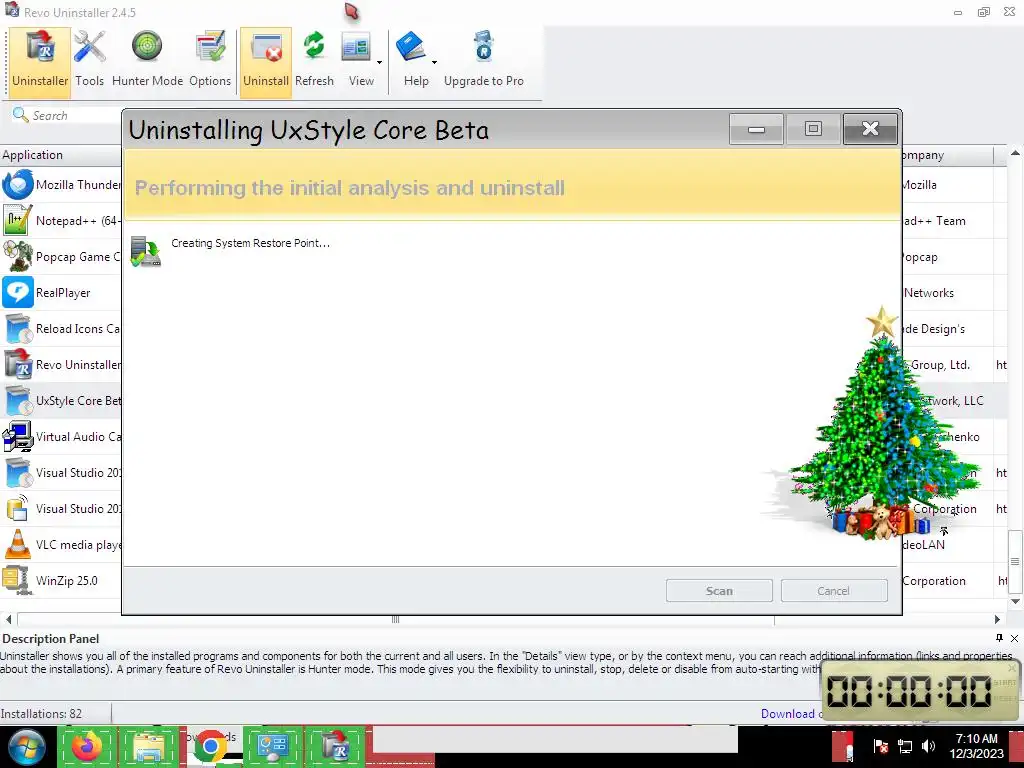Open Firefox from the taskbar

coord(87,746)
